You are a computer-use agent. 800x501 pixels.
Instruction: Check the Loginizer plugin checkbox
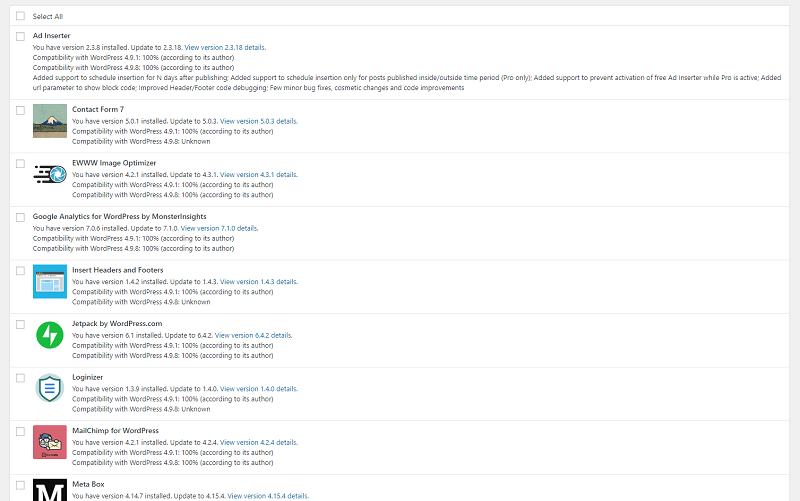pyautogui.click(x=20, y=378)
